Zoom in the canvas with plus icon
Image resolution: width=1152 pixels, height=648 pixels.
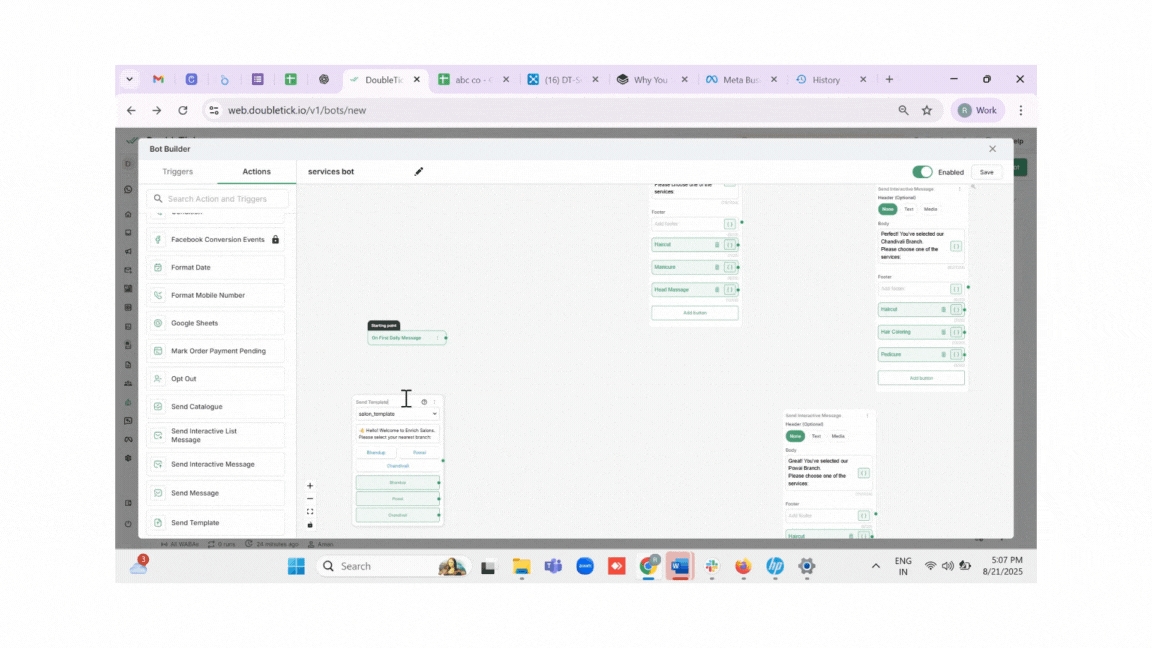tap(310, 486)
